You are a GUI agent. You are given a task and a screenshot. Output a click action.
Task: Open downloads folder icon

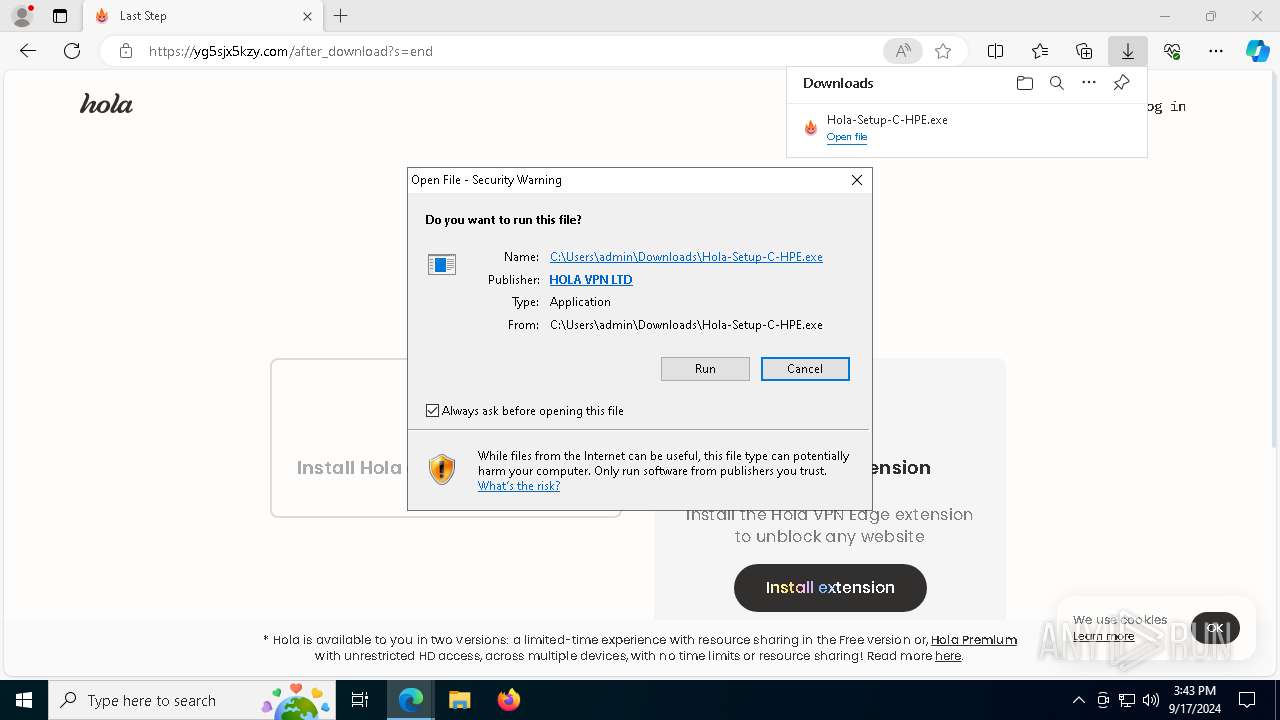[x=1025, y=83]
